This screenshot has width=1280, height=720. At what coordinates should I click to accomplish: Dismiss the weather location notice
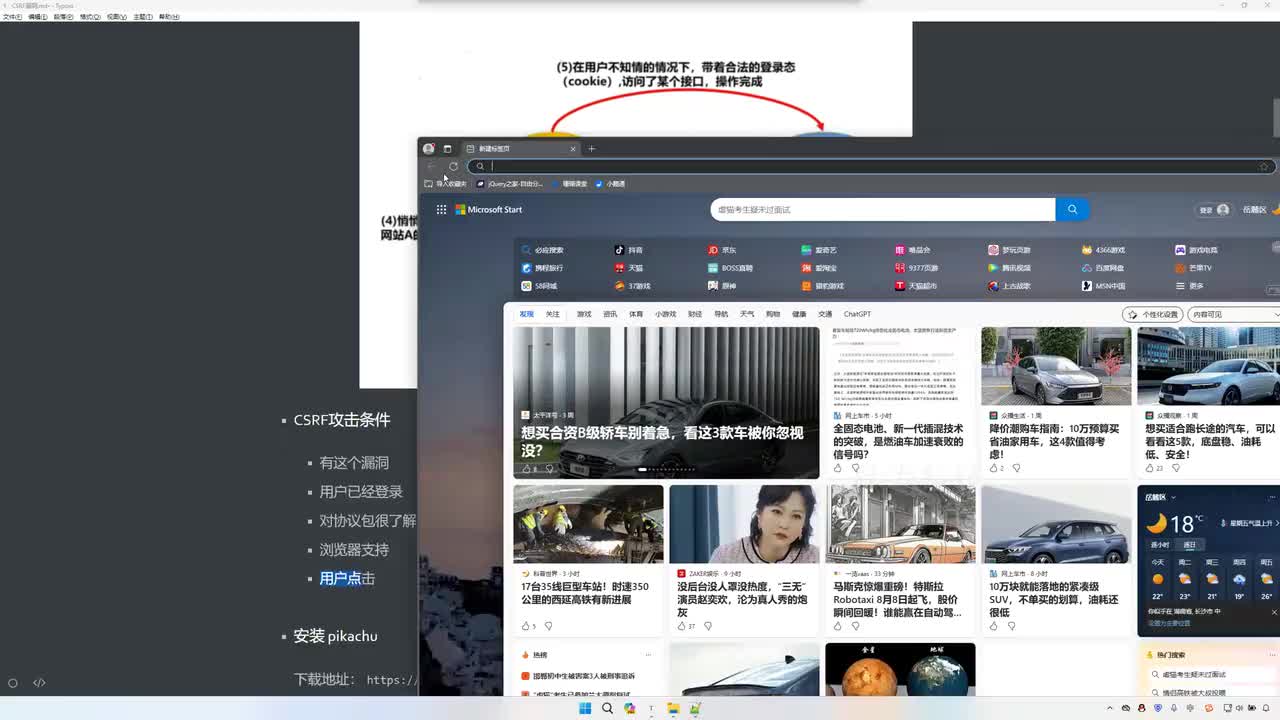[x=1273, y=611]
